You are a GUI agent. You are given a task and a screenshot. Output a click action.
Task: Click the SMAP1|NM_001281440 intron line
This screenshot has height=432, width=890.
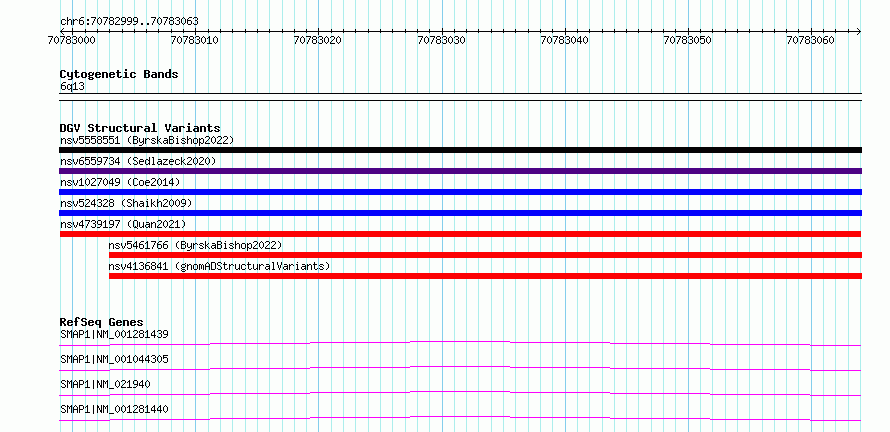(460, 418)
